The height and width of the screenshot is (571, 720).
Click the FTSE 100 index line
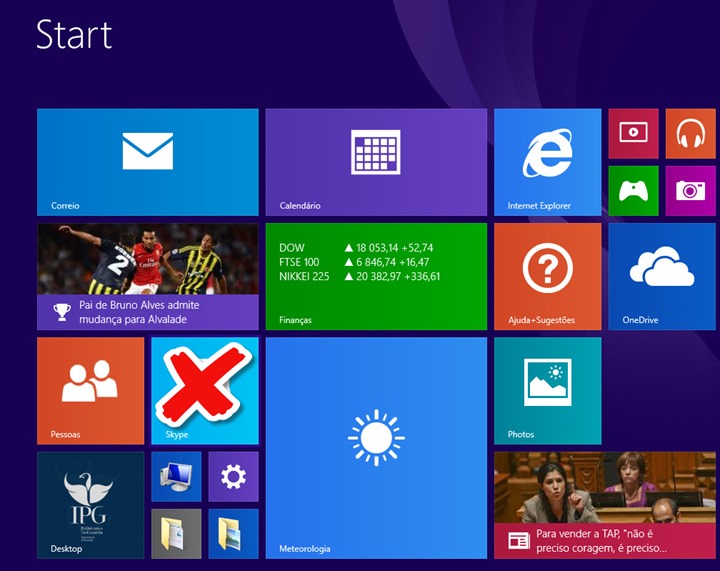pyautogui.click(x=354, y=262)
